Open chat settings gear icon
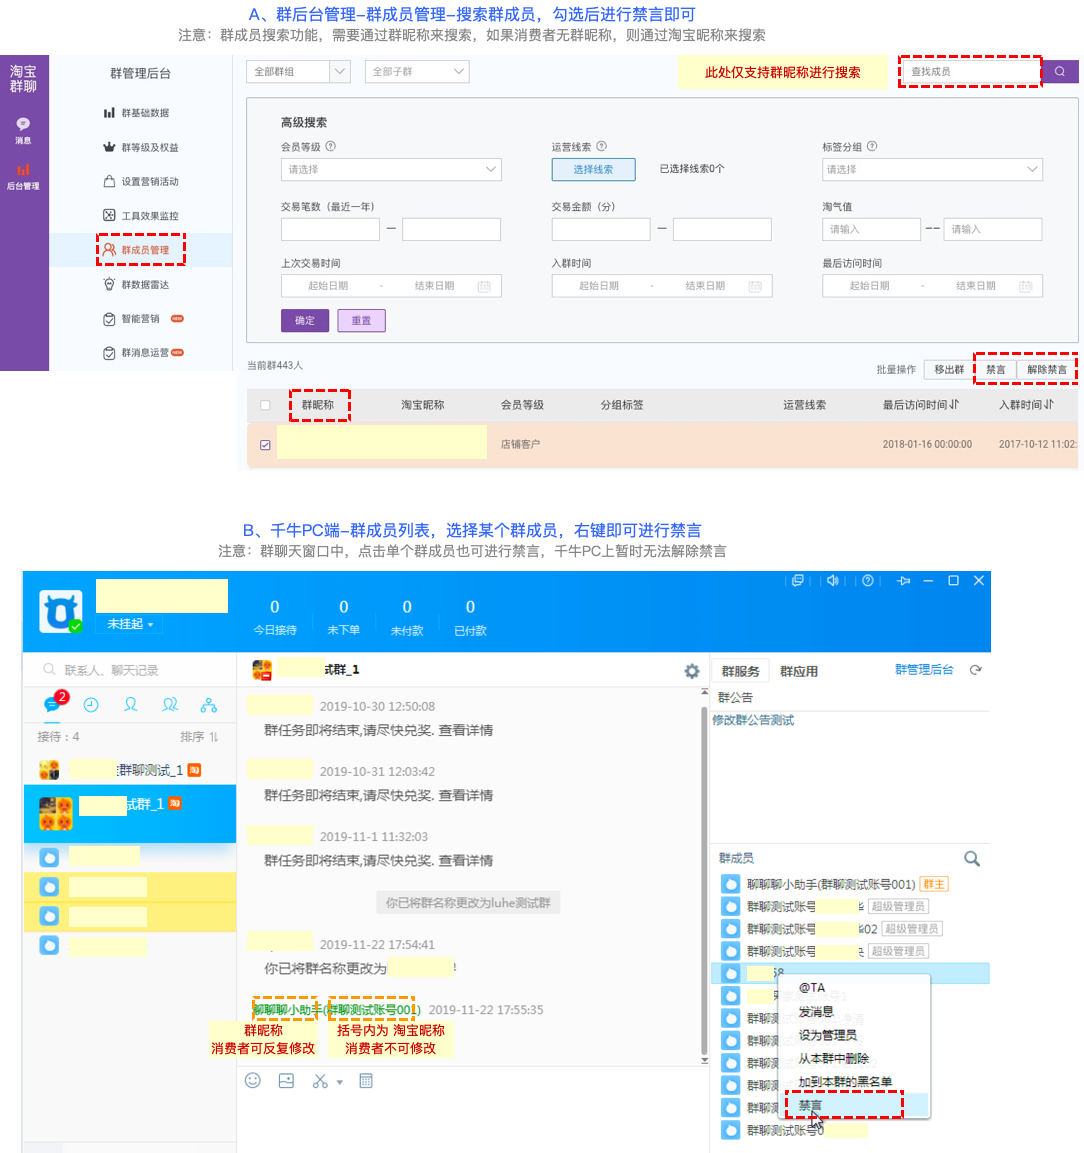The width and height of the screenshot is (1084, 1153). (x=692, y=671)
